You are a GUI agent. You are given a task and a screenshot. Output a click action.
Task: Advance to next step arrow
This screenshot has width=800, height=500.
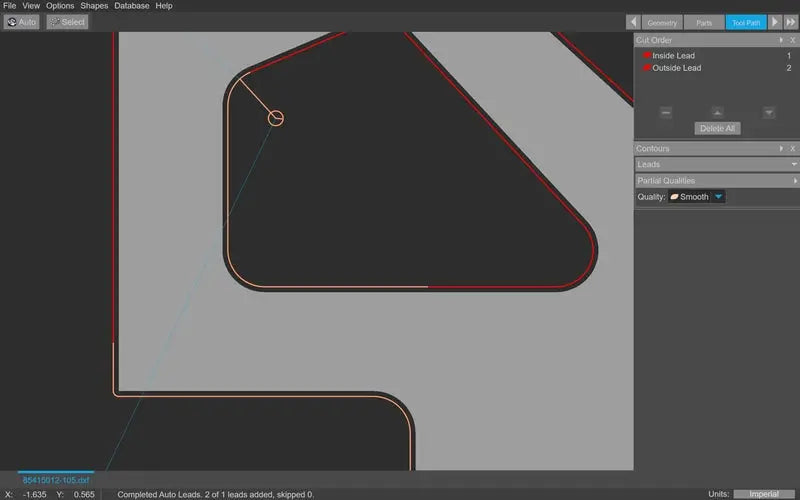click(775, 22)
